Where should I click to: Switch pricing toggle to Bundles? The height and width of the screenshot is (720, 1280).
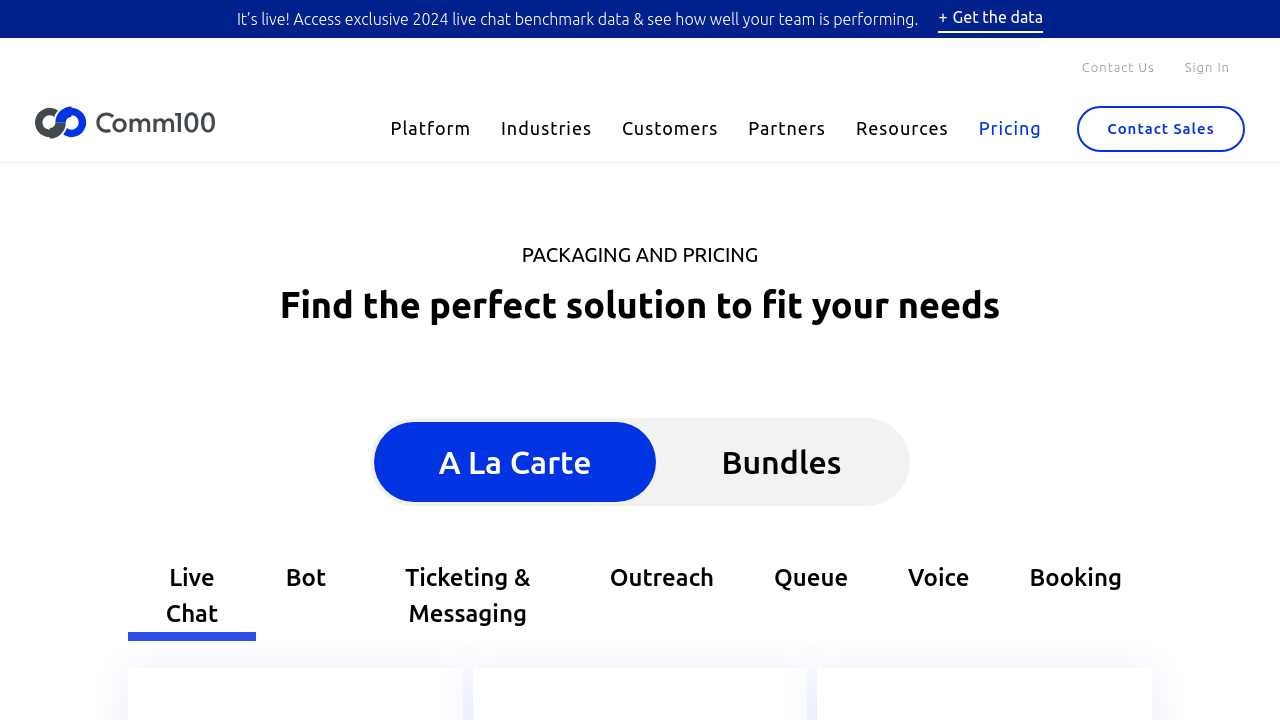(780, 462)
